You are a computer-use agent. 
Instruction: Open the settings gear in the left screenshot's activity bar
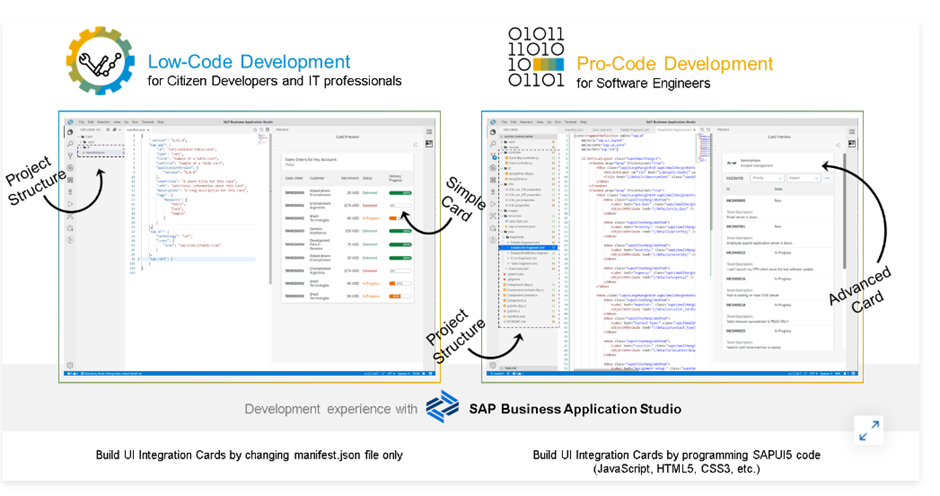pos(69,365)
